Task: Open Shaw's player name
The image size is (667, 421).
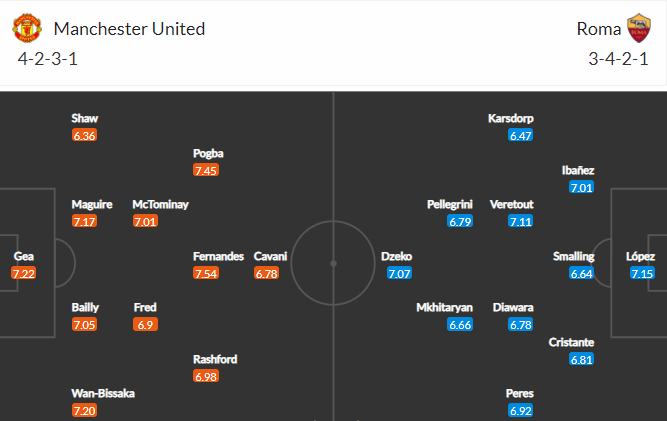Action: [x=85, y=118]
